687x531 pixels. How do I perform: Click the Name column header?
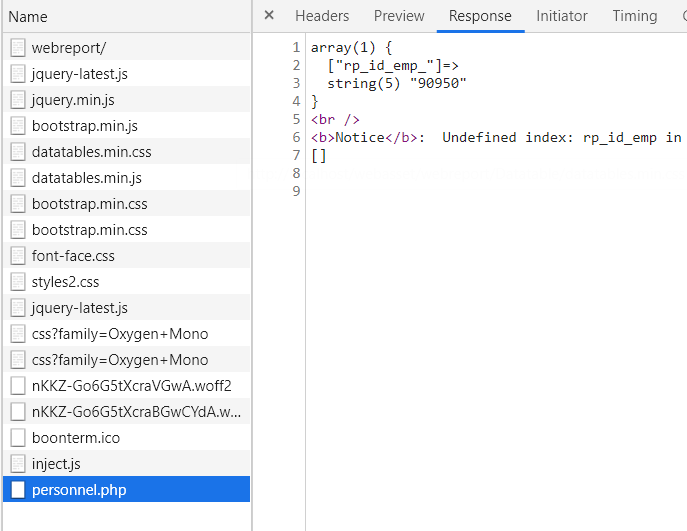tap(28, 17)
